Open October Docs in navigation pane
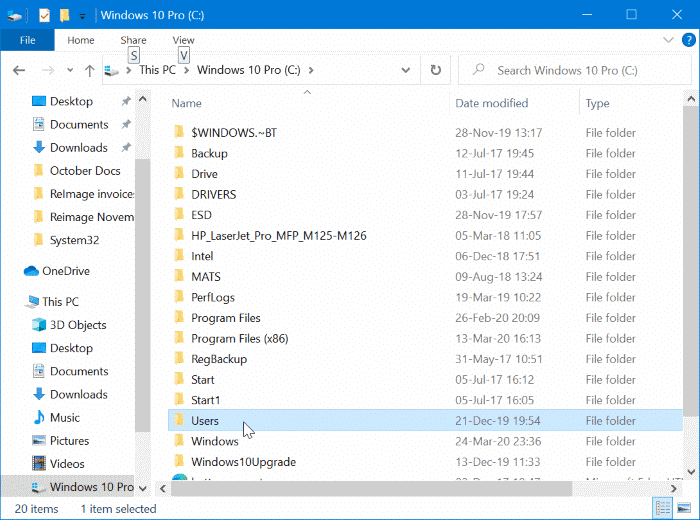 click(x=85, y=171)
